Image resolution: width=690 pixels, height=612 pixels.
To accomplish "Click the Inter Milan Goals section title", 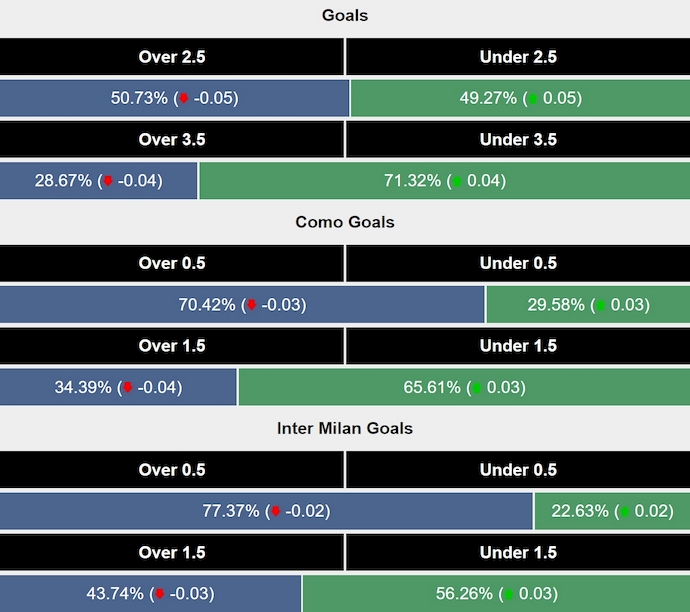I will pos(345,428).
